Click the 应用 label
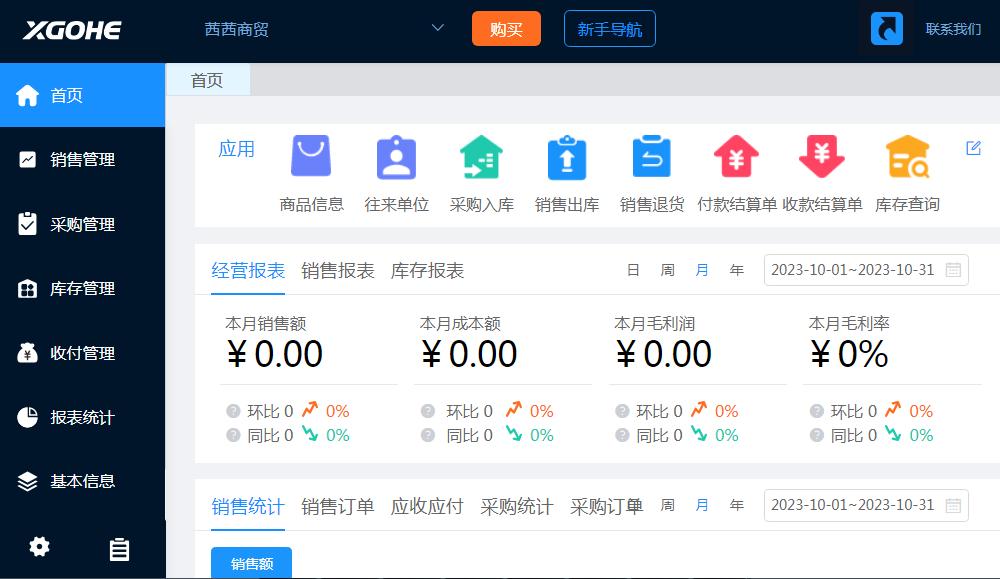 tap(236, 149)
